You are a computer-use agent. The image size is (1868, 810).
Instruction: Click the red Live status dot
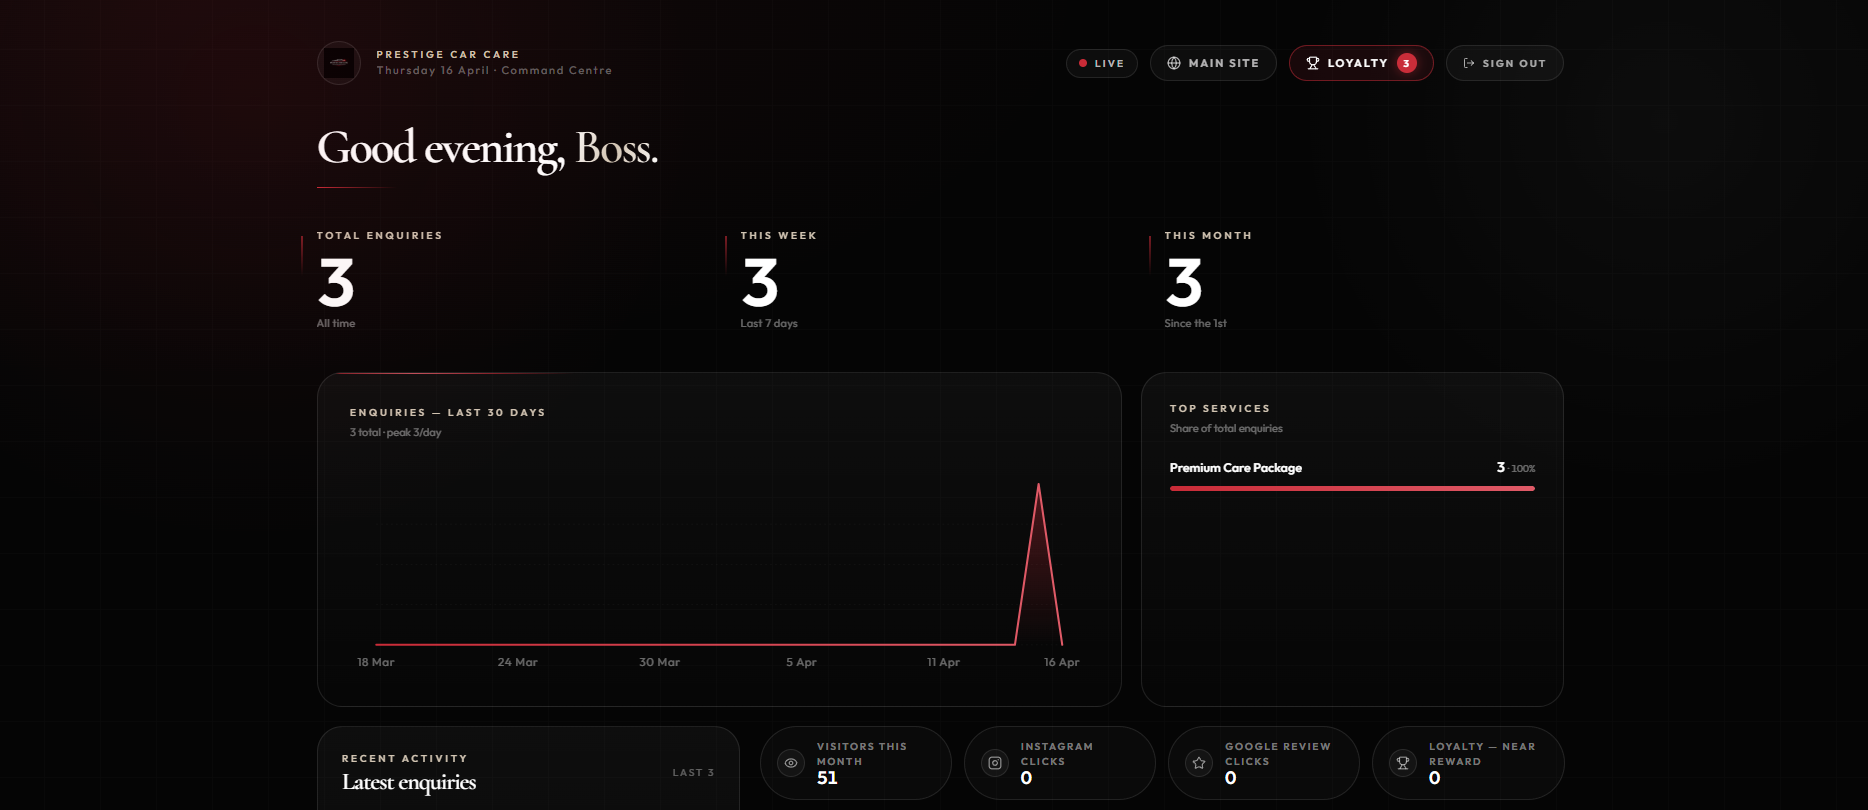1083,63
